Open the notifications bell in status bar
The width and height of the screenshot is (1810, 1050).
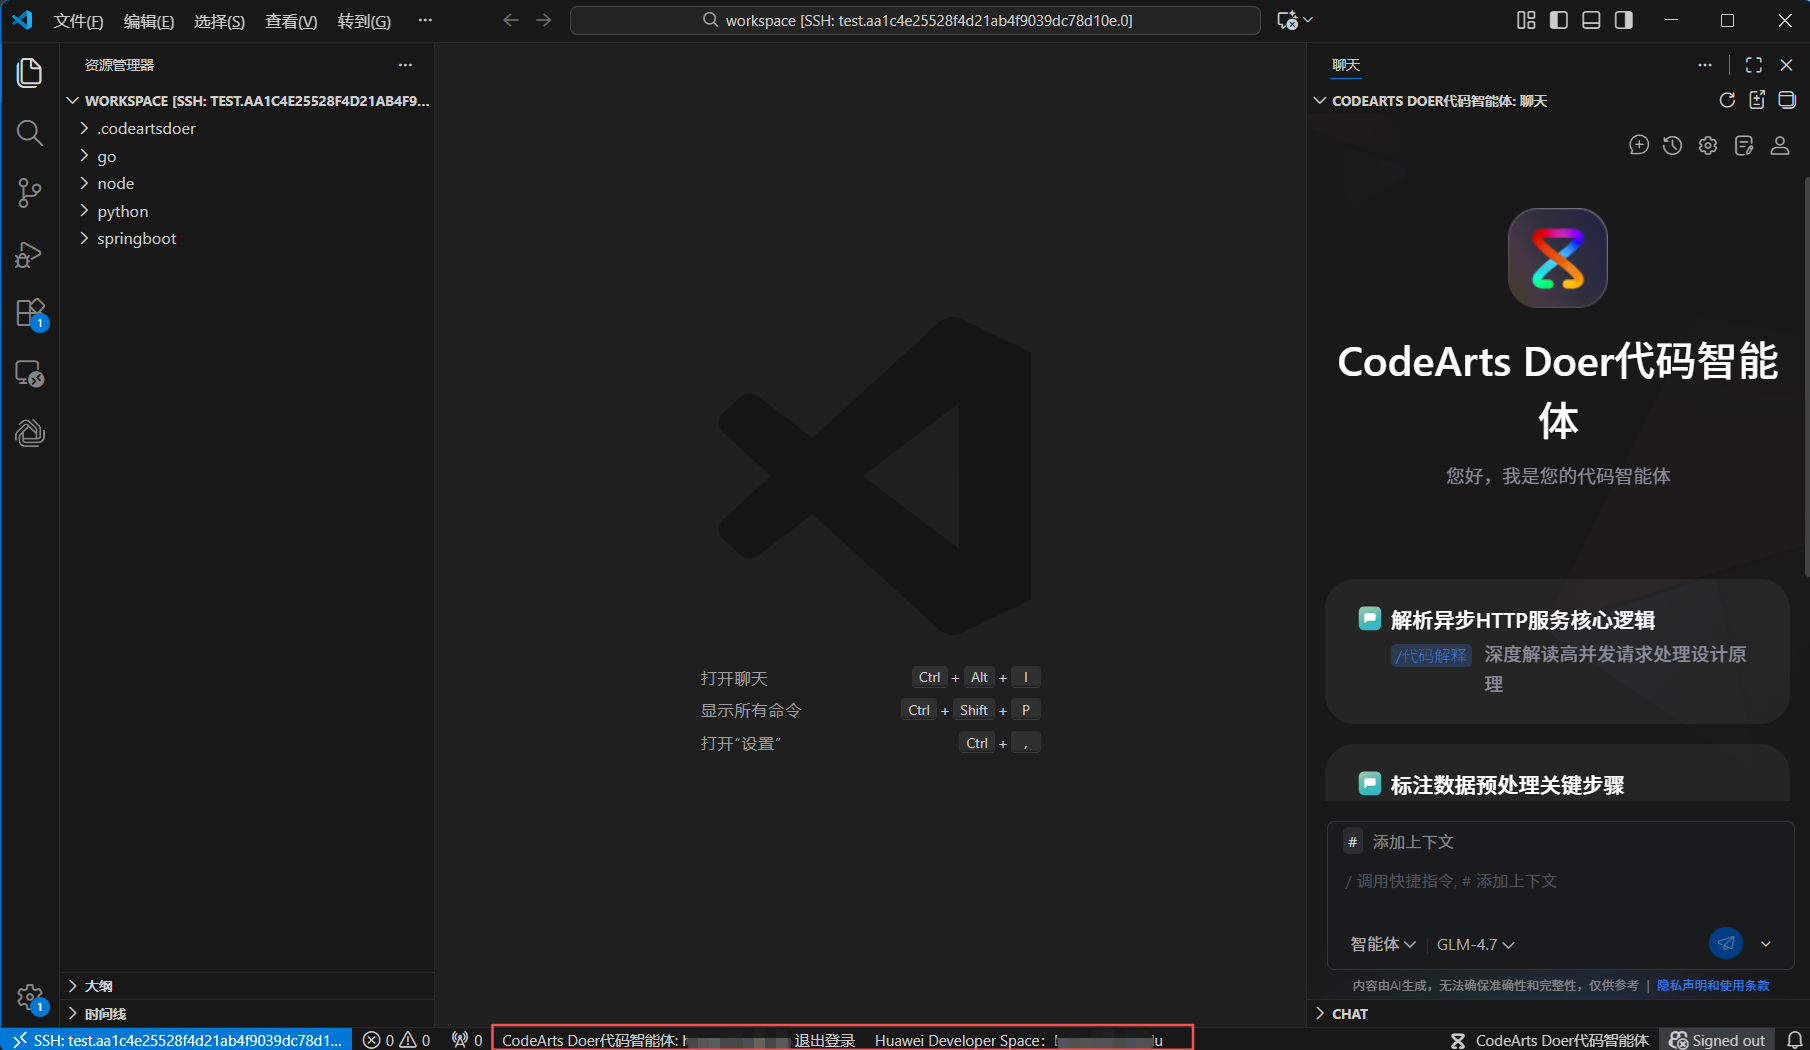[1795, 1040]
